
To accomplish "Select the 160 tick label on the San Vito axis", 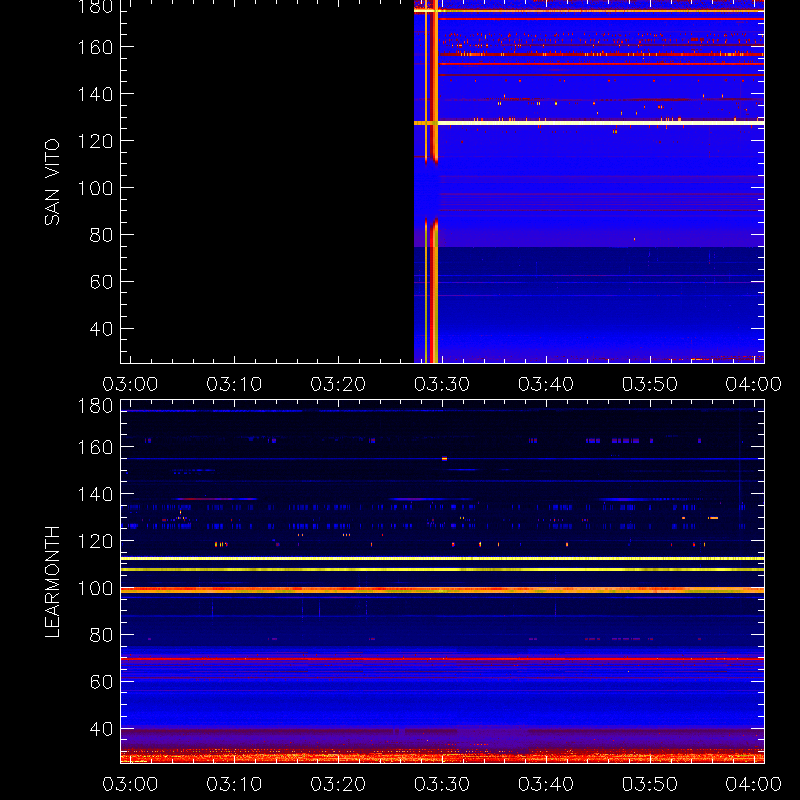I will point(95,47).
